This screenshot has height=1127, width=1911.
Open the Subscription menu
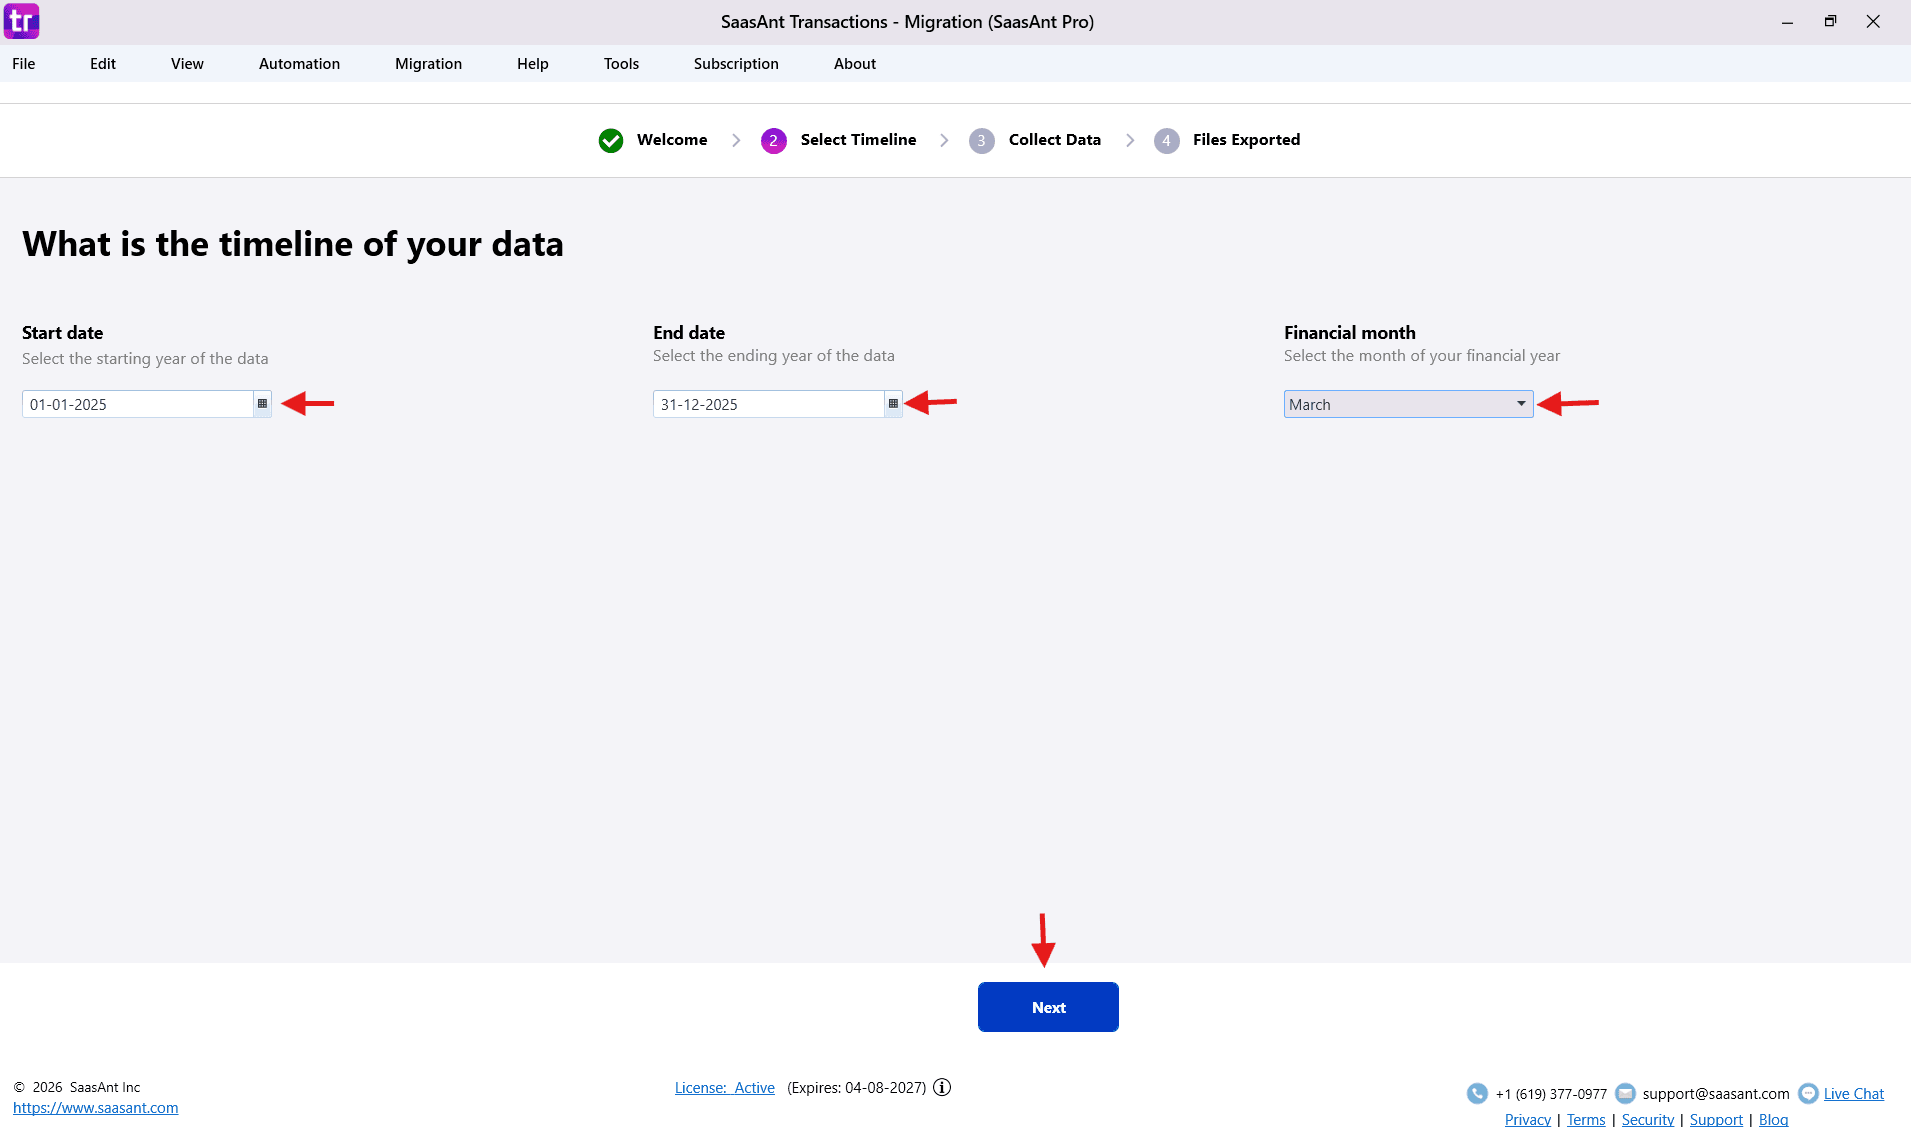[x=736, y=63]
